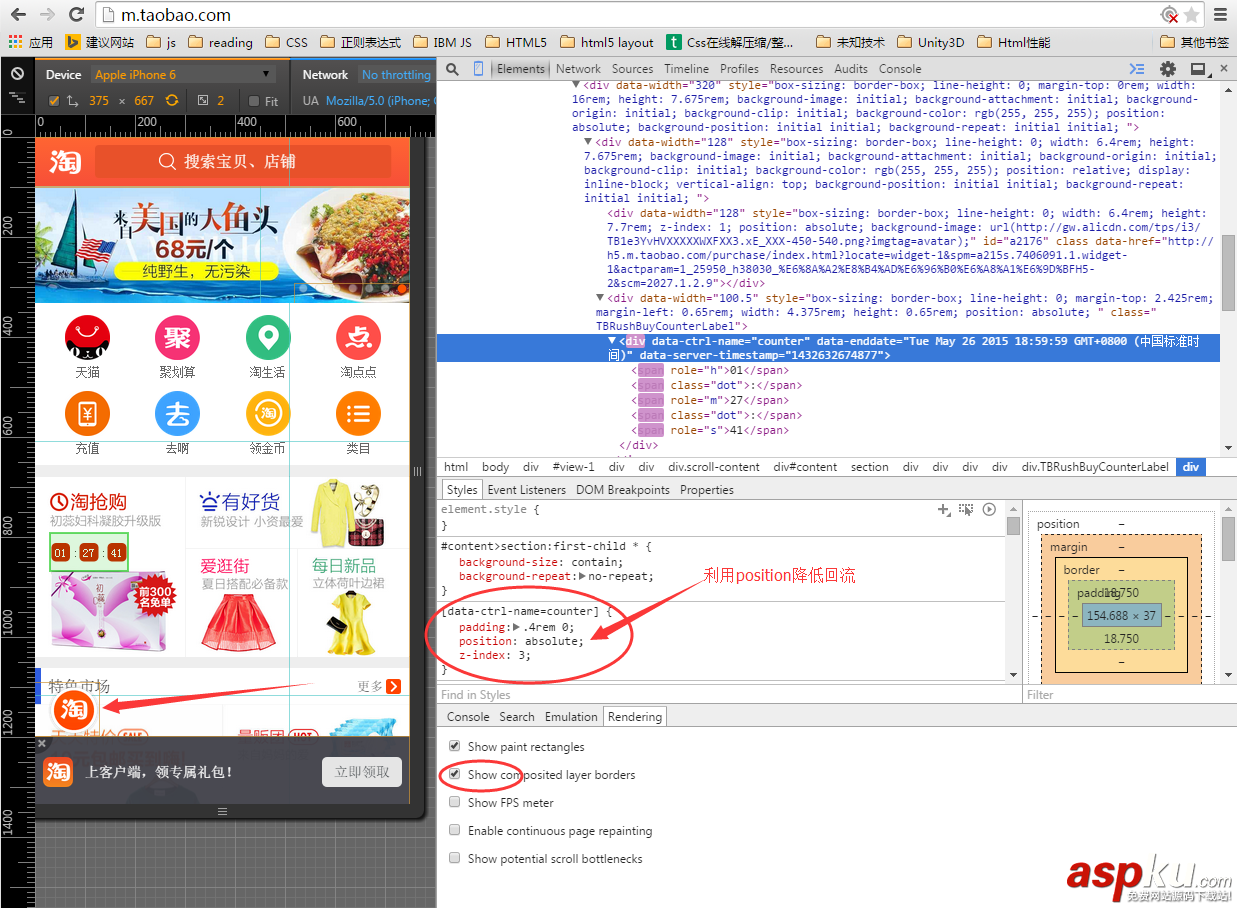Click the toggle element state icon
The image size is (1237, 908).
pyautogui.click(x=966, y=509)
